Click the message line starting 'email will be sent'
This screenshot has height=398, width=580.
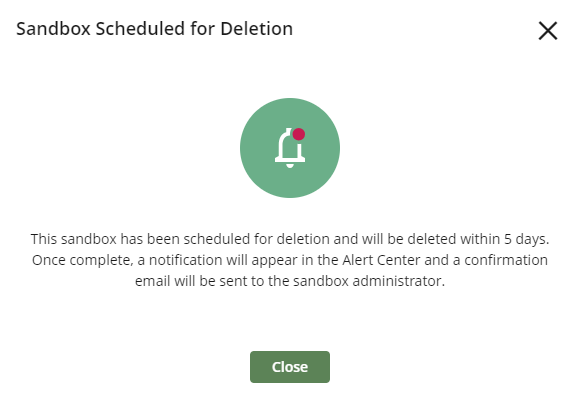[x=290, y=281]
